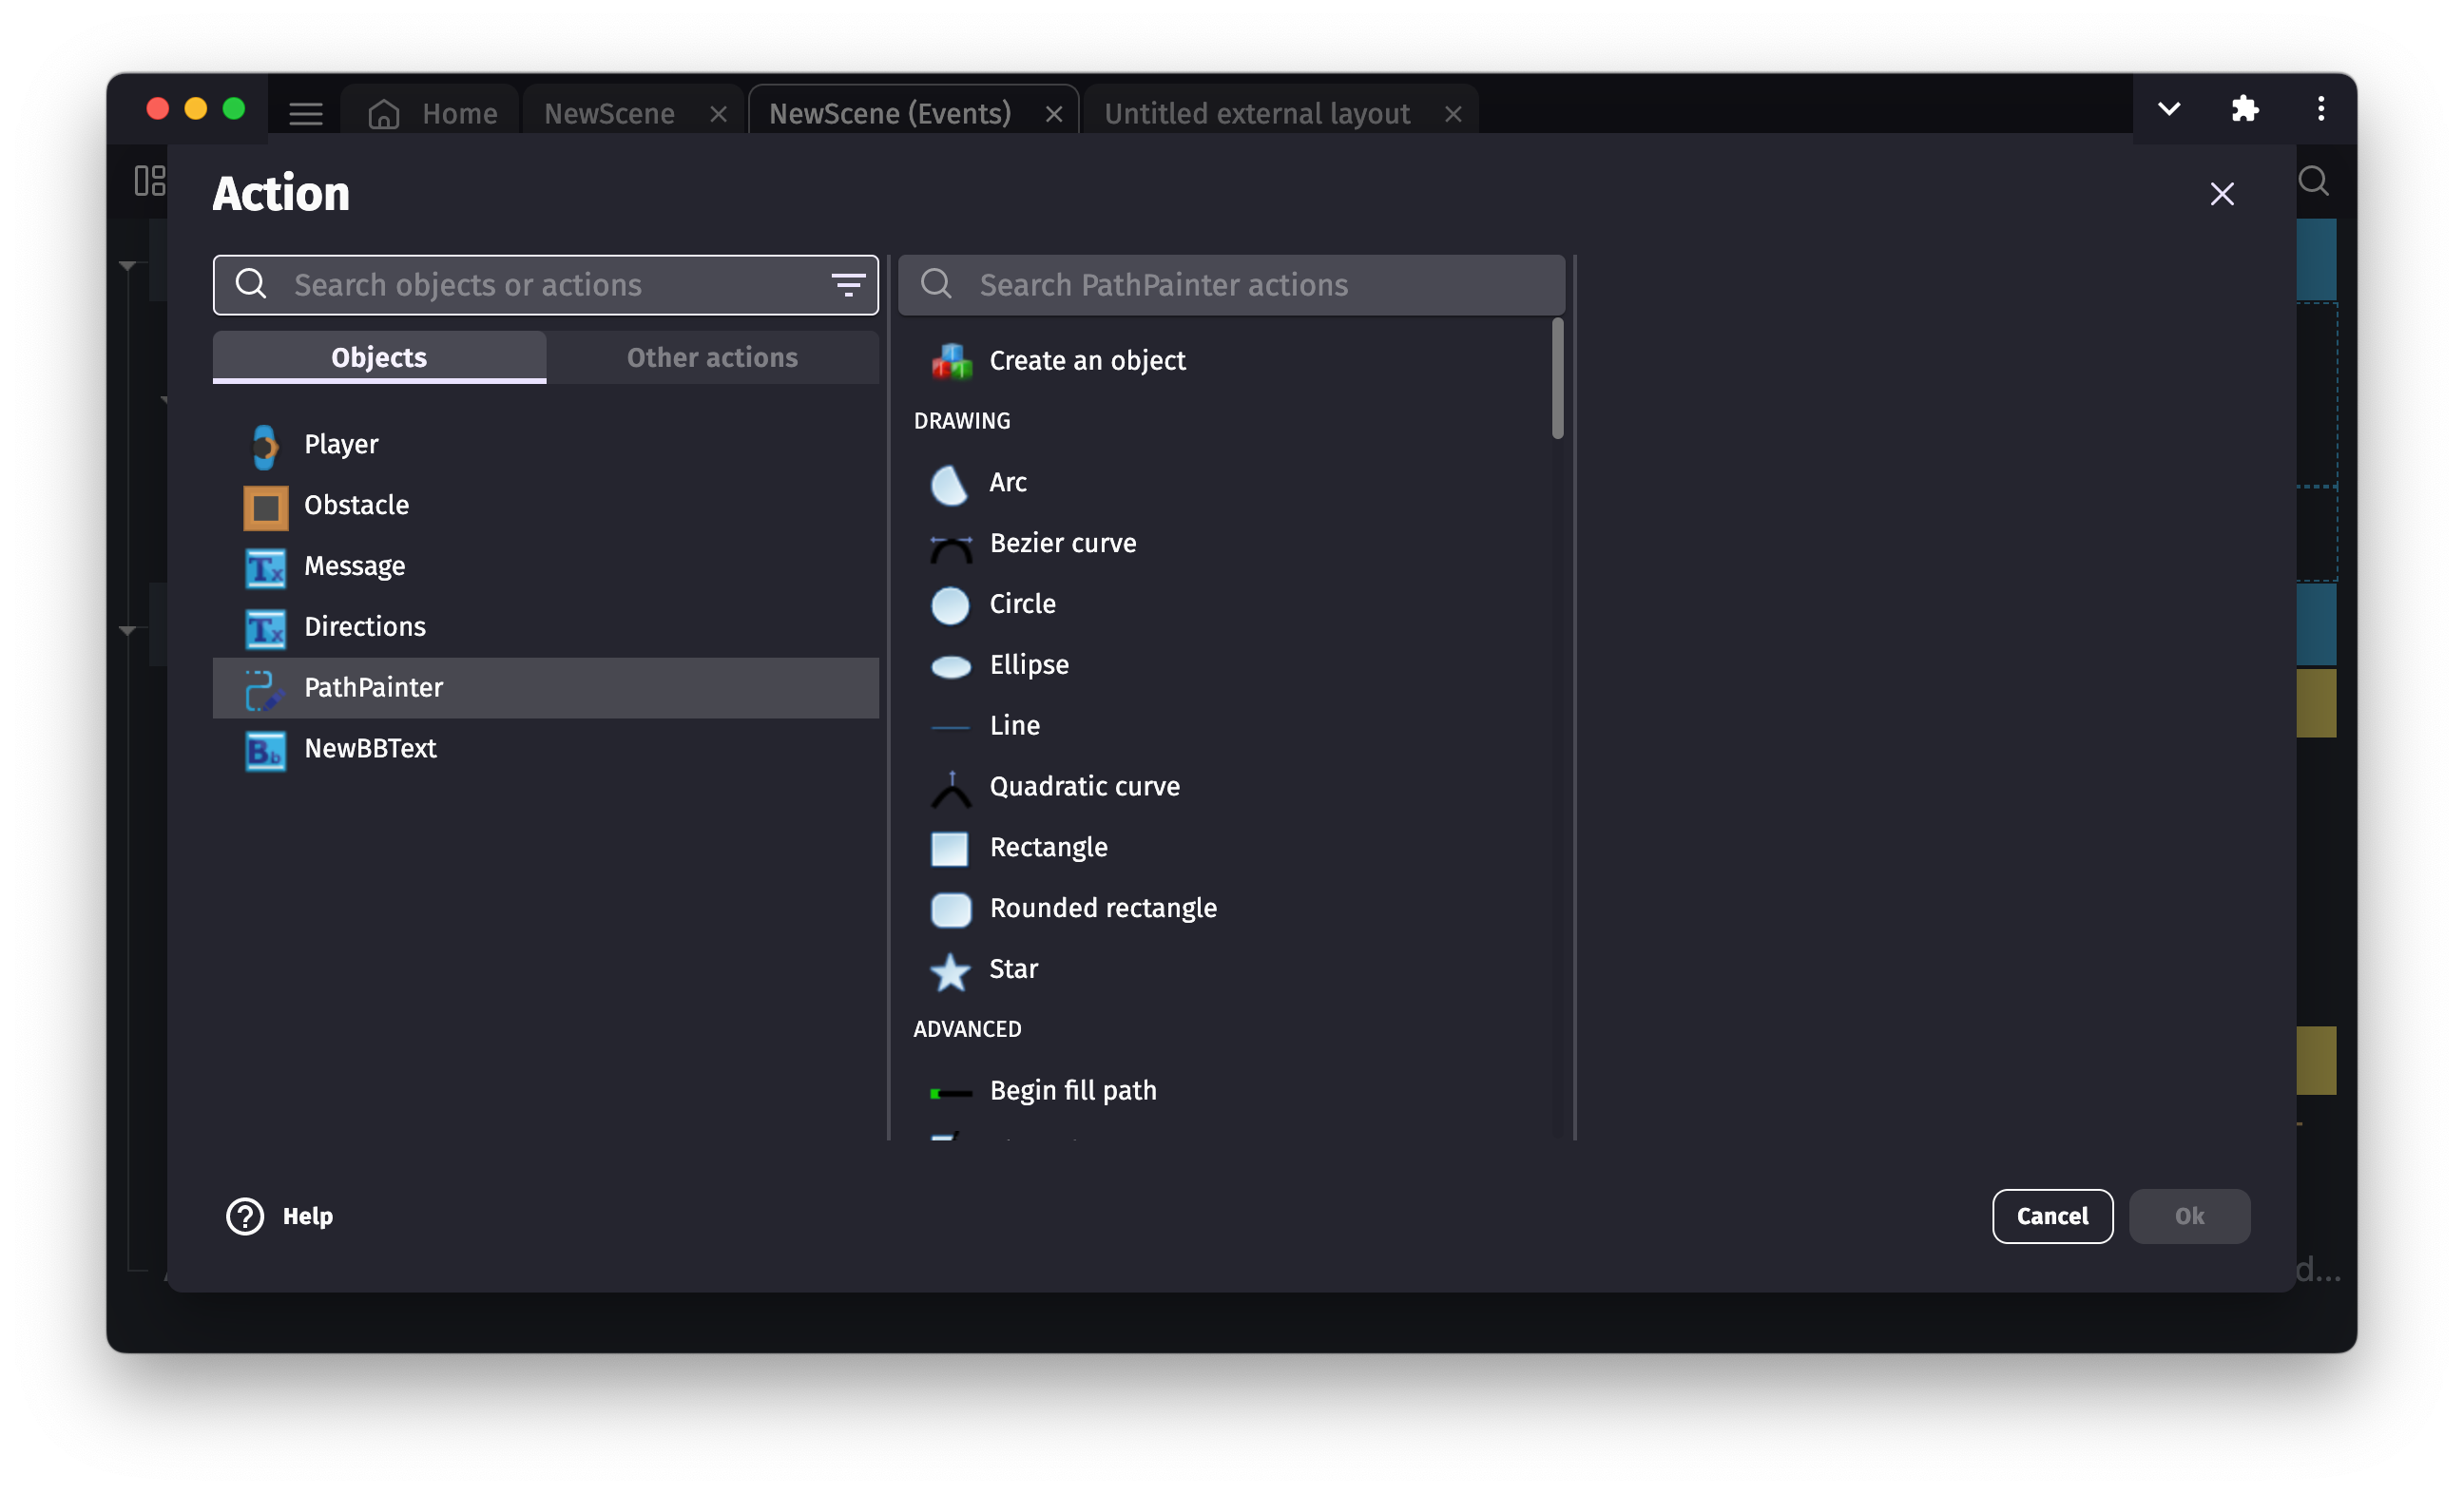Select the Rounded rectangle action
This screenshot has height=1494, width=2464.
pos(1102,908)
